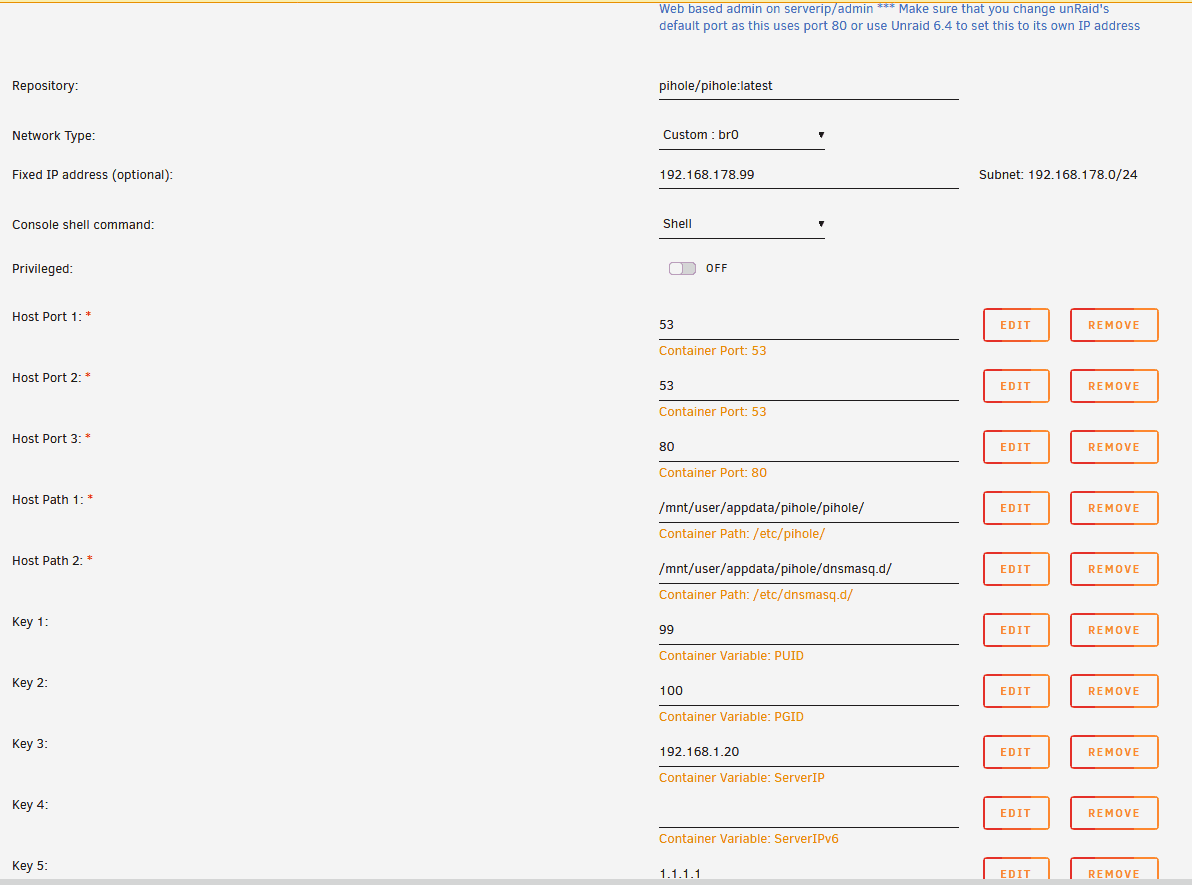Click EDIT for Key 5

tap(1016, 871)
